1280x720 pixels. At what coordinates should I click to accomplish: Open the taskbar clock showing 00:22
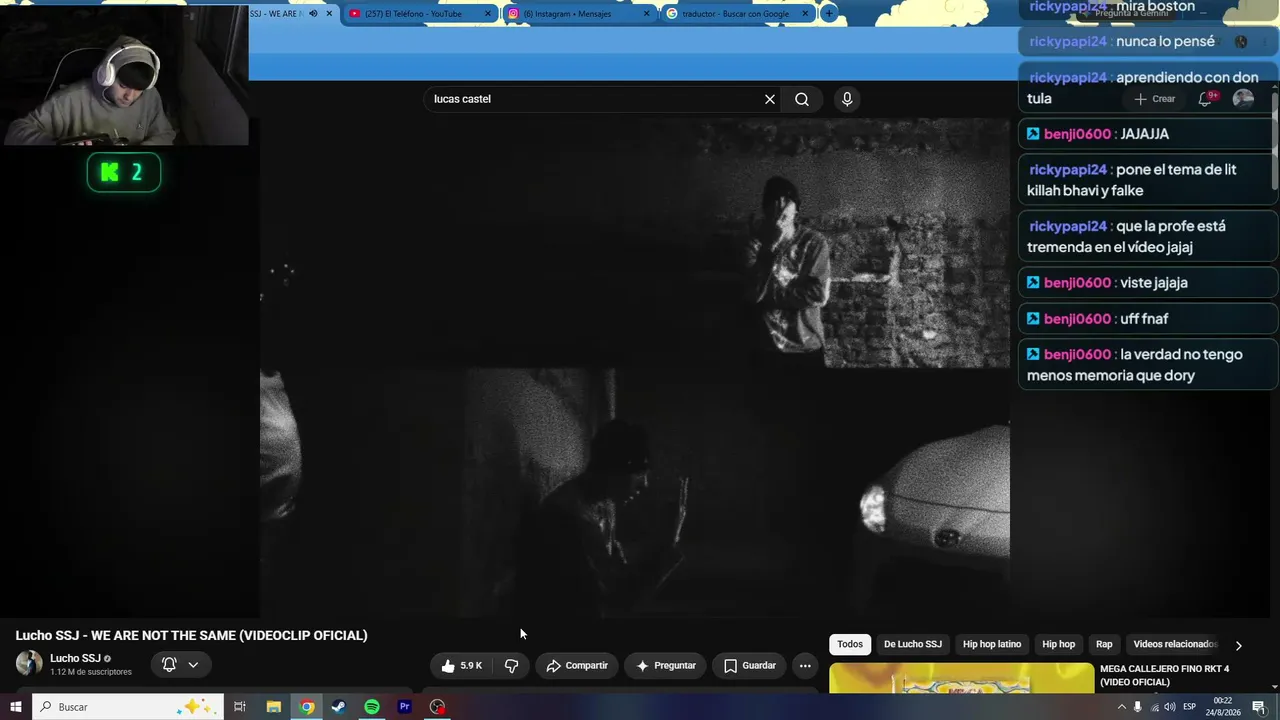pos(1223,707)
